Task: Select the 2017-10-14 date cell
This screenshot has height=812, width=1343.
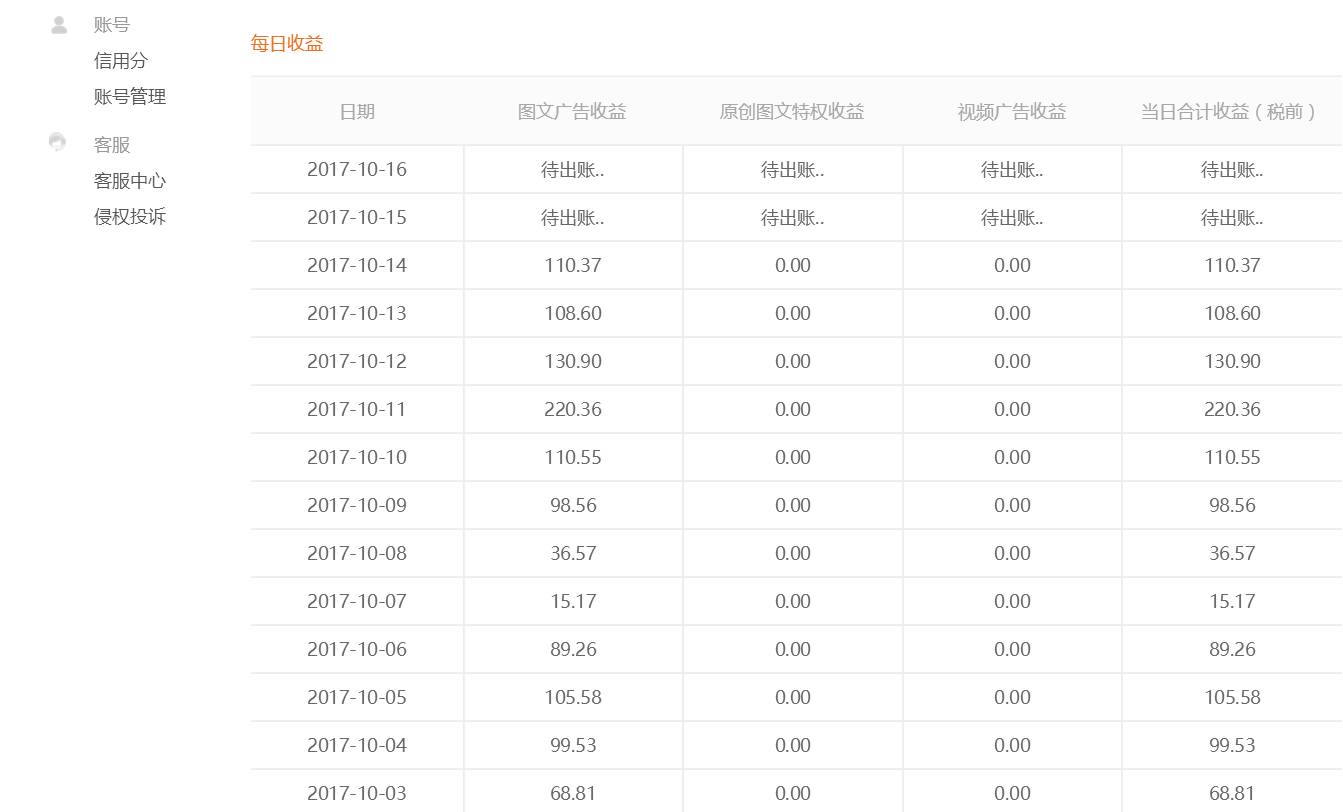Action: [357, 265]
